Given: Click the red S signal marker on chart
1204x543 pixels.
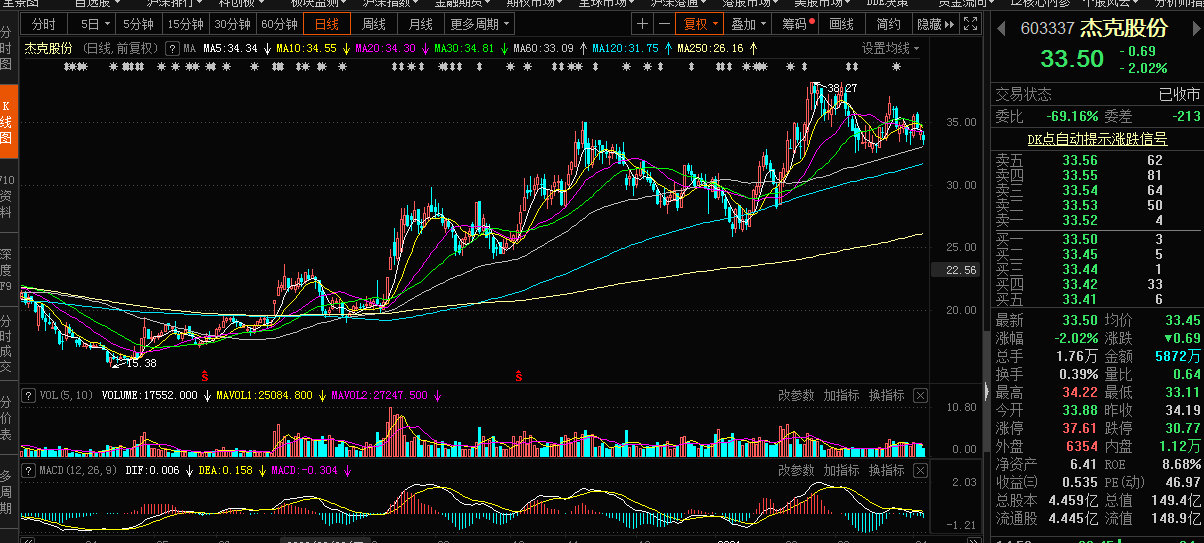Looking at the screenshot, I should coord(205,376).
